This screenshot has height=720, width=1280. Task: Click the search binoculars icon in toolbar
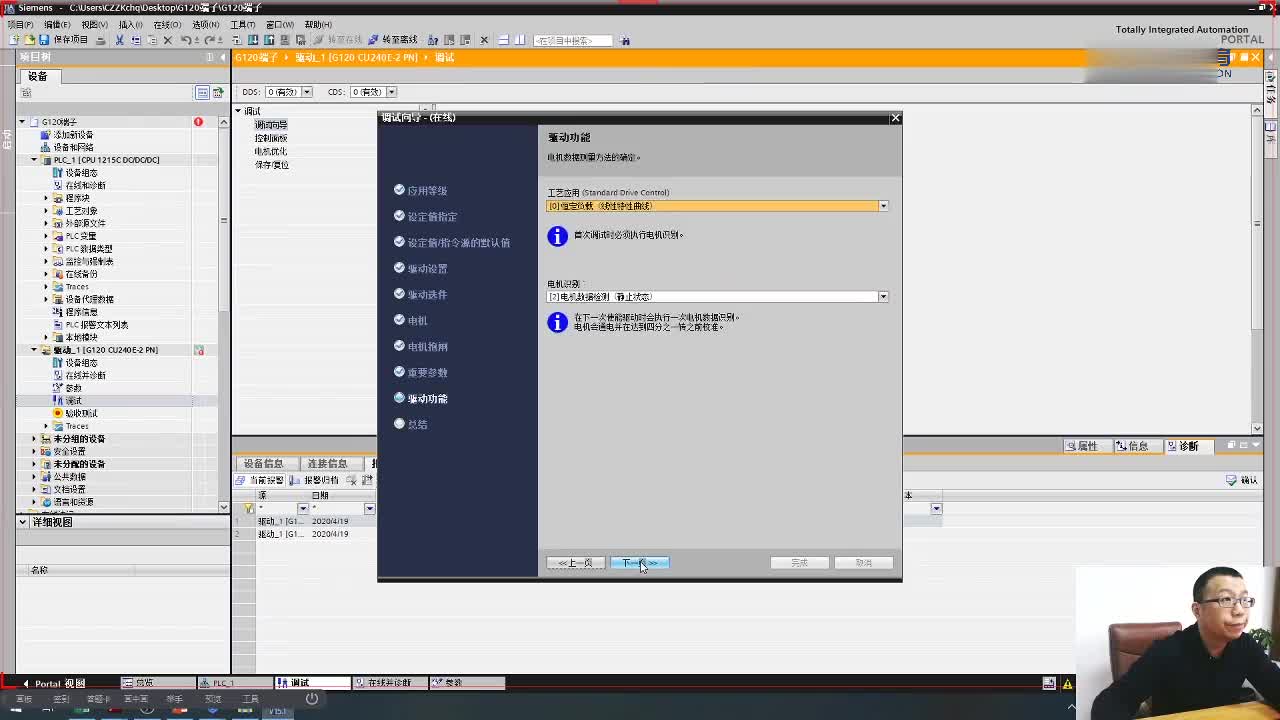[625, 41]
